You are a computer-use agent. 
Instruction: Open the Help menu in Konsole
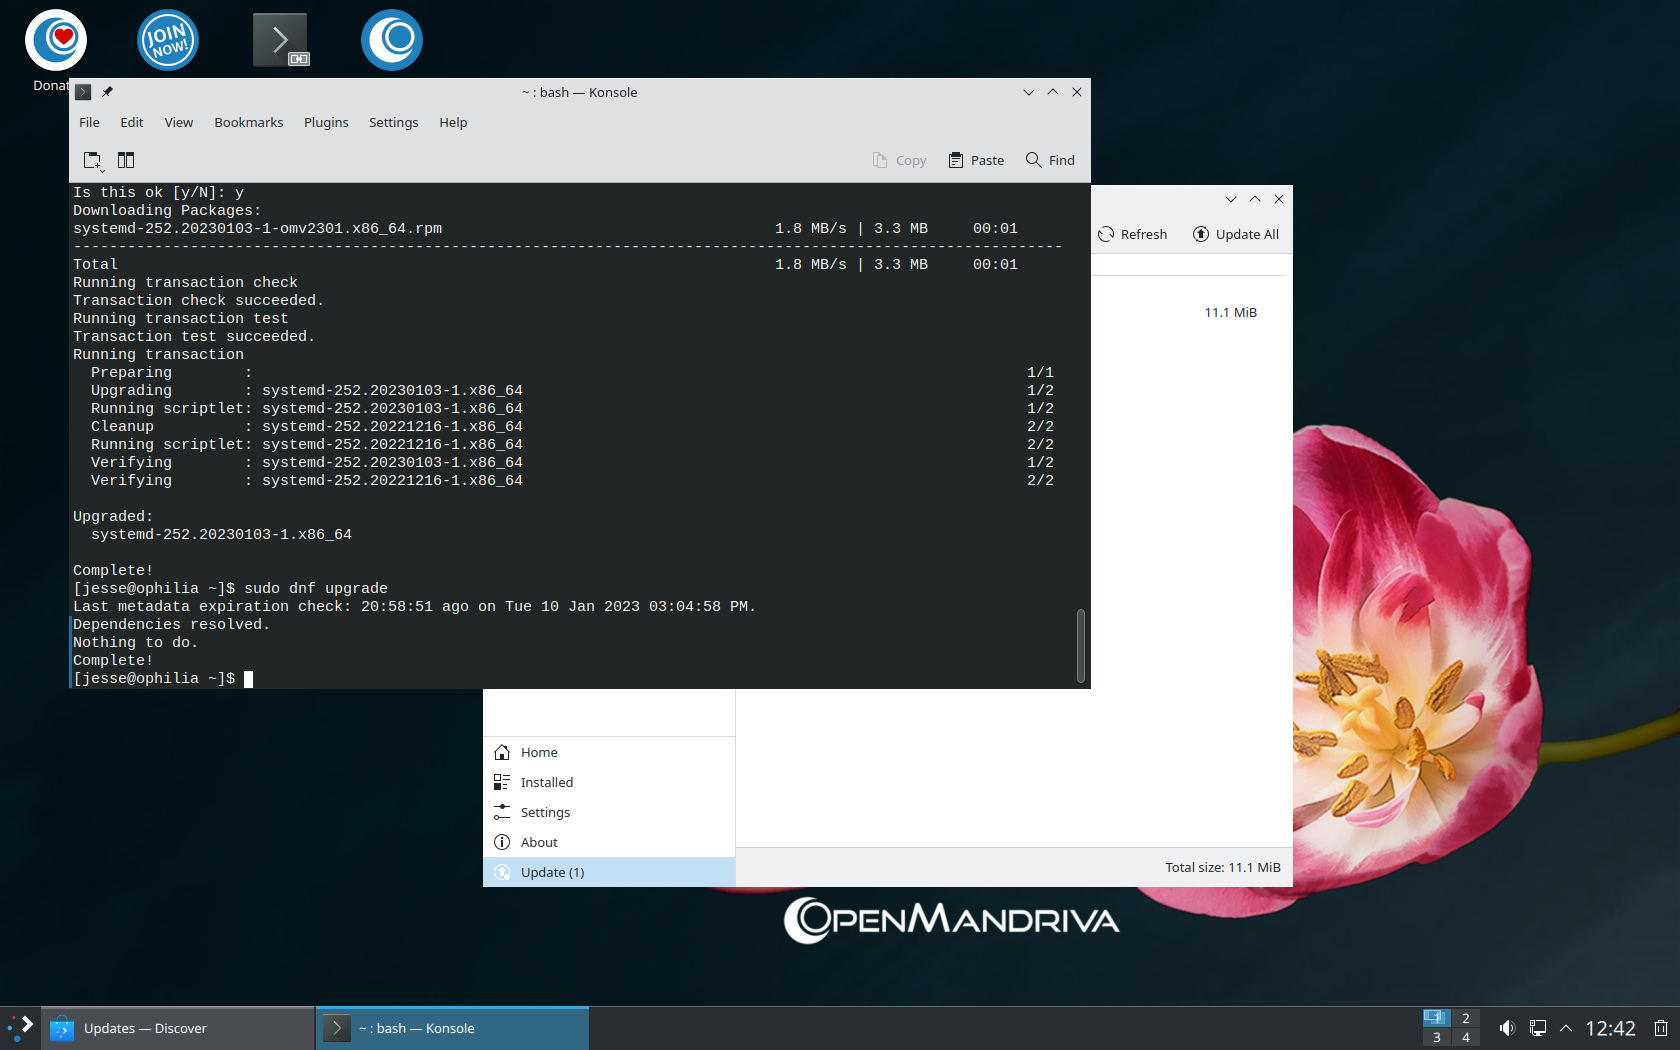click(453, 122)
